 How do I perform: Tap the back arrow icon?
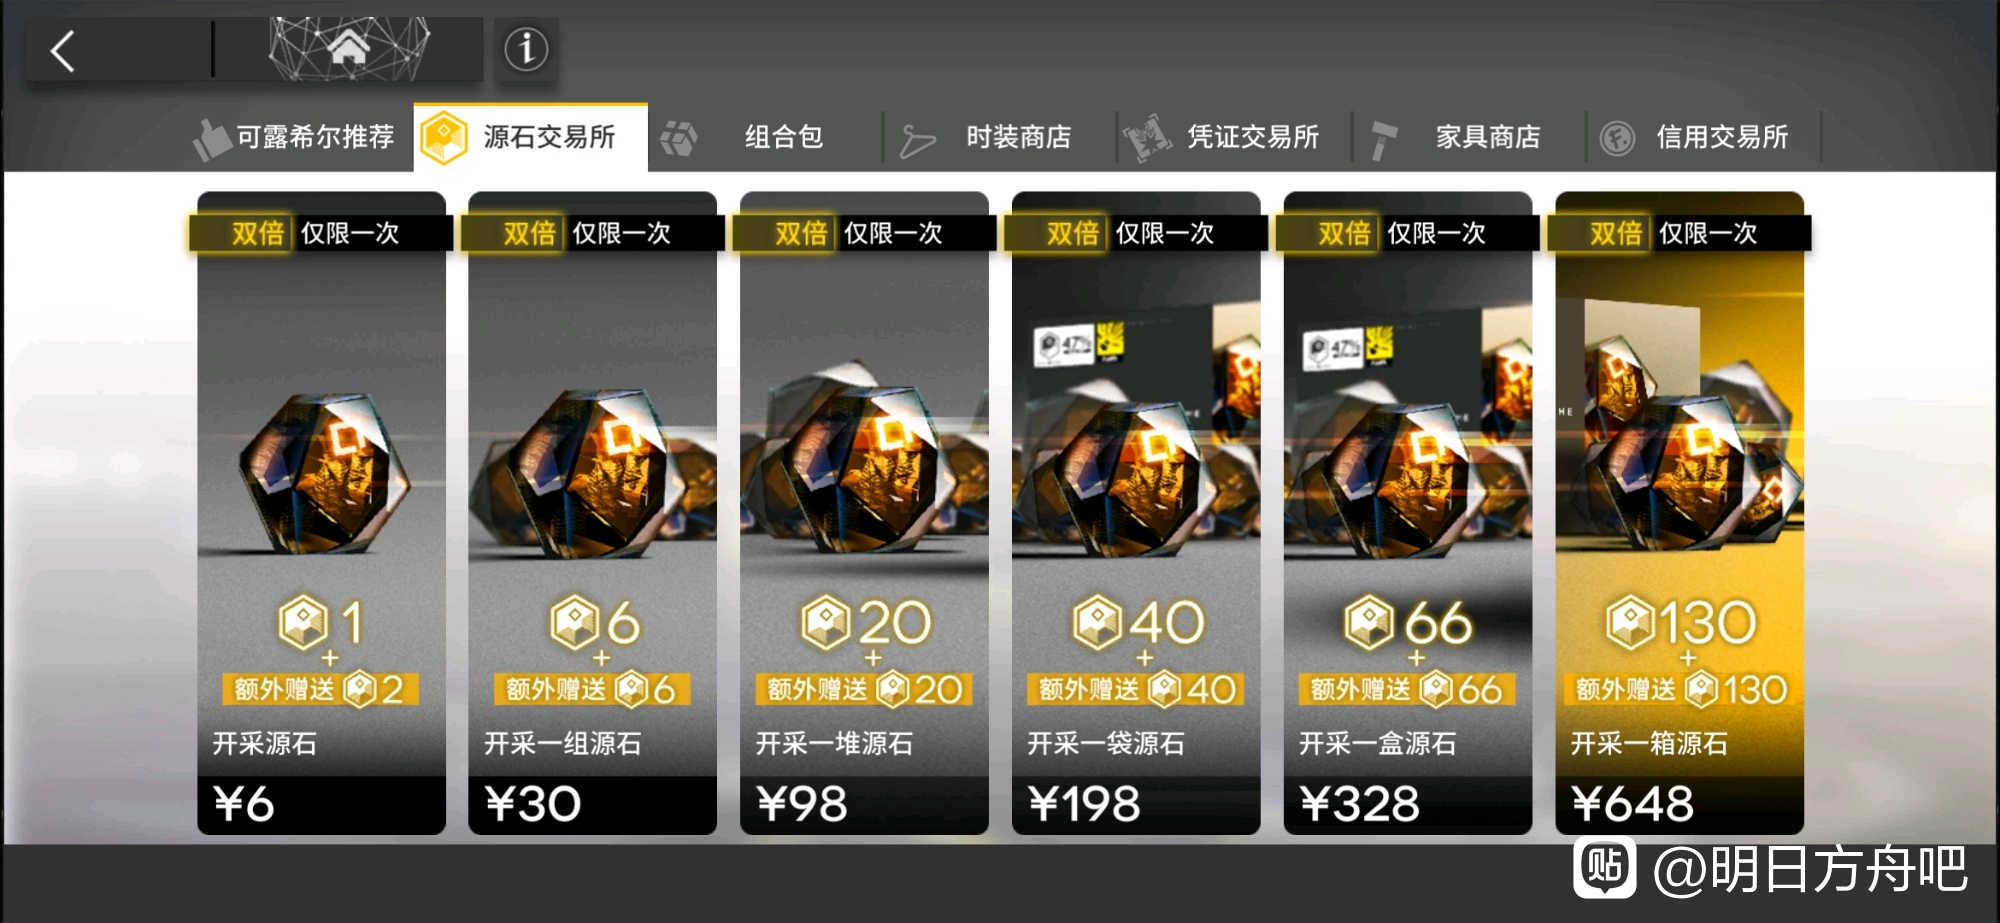click(63, 51)
